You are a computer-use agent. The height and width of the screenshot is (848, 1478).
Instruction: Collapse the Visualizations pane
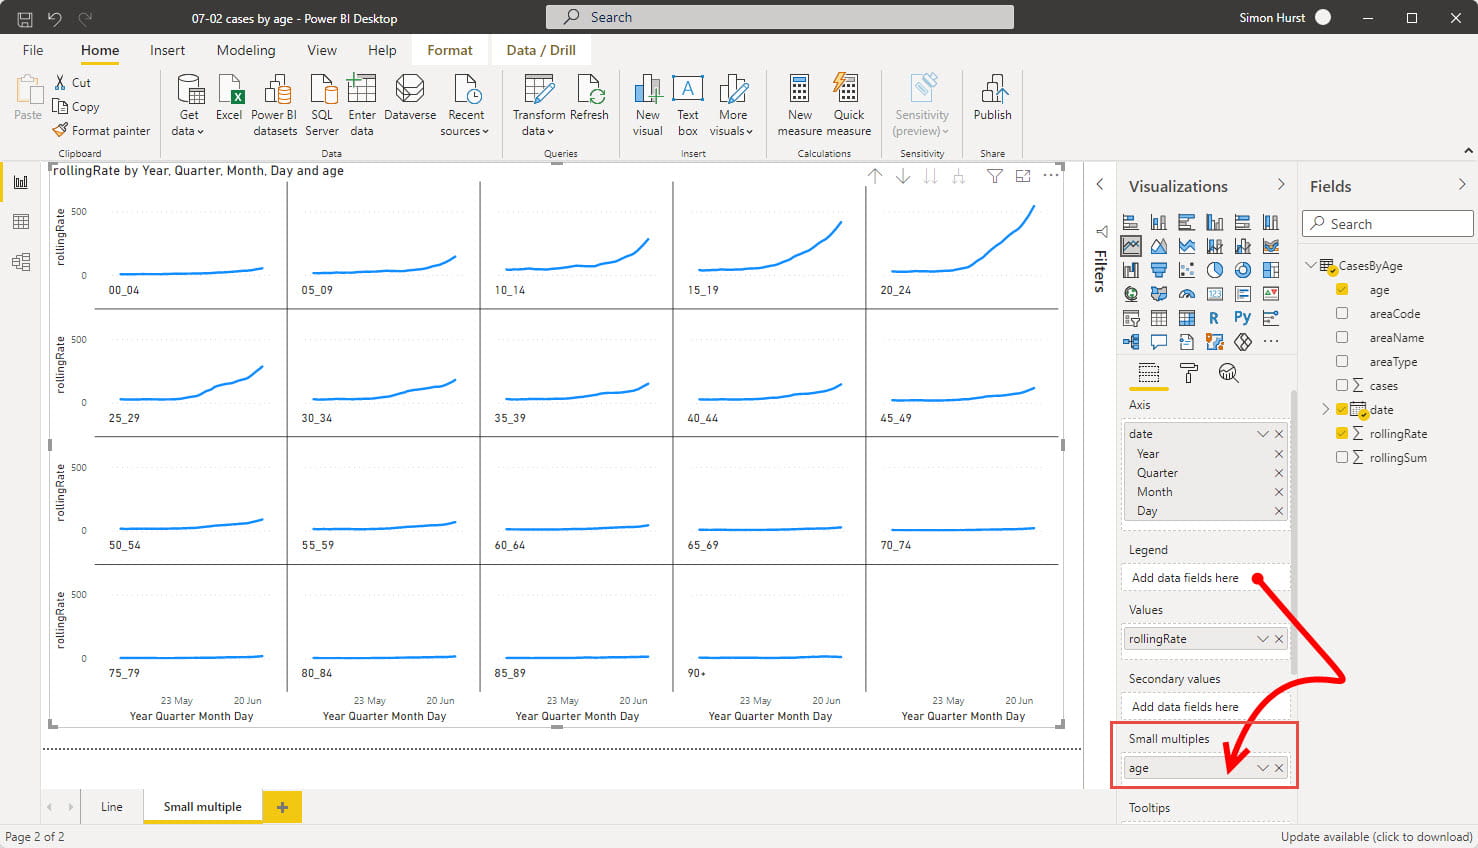click(1281, 185)
